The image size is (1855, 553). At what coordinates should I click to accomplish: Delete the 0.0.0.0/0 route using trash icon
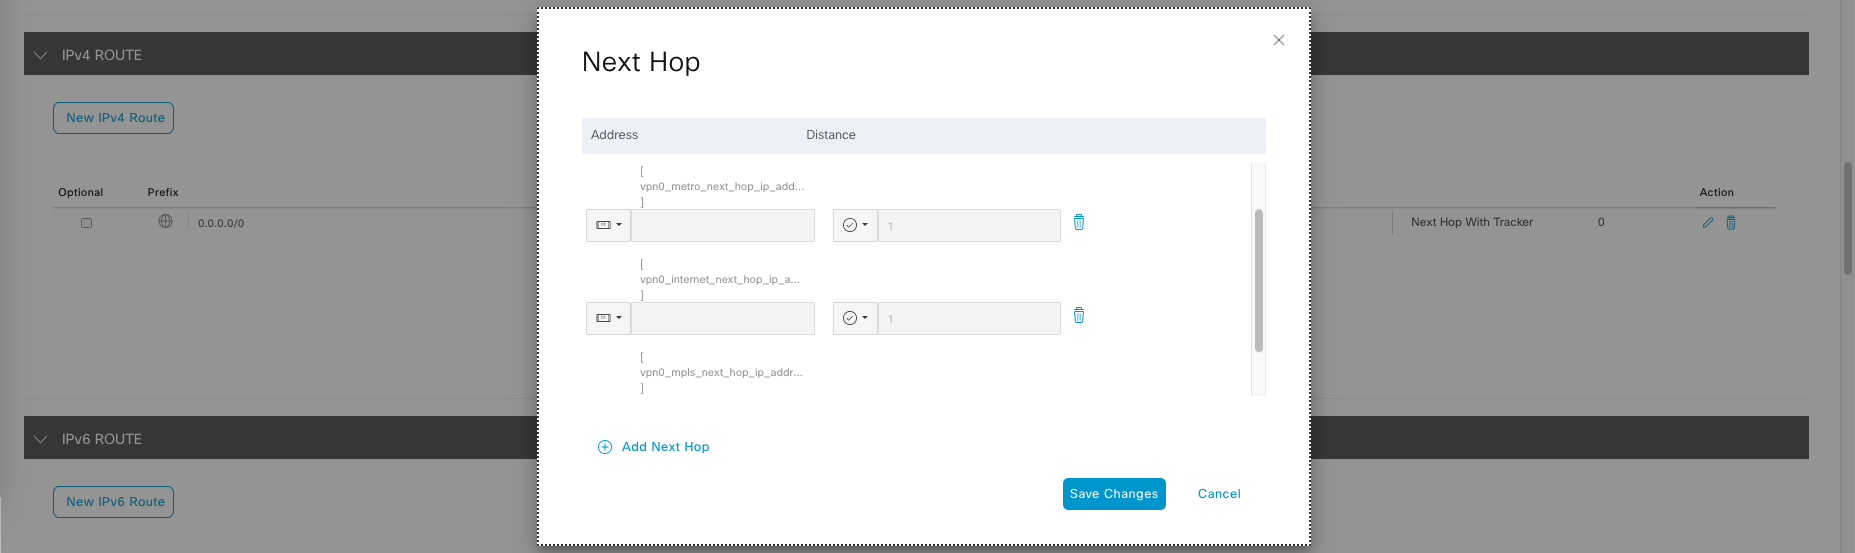pyautogui.click(x=1731, y=223)
